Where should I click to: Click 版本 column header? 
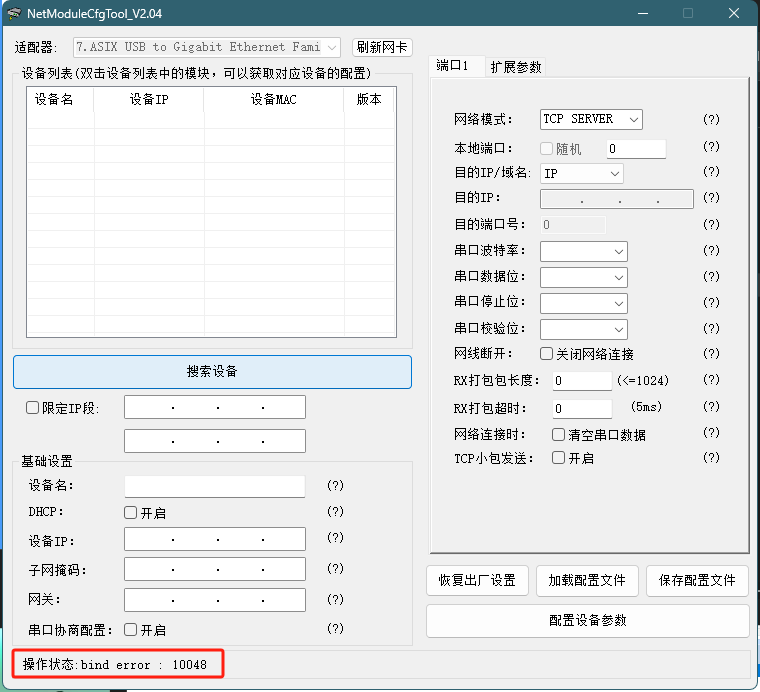pyautogui.click(x=369, y=99)
